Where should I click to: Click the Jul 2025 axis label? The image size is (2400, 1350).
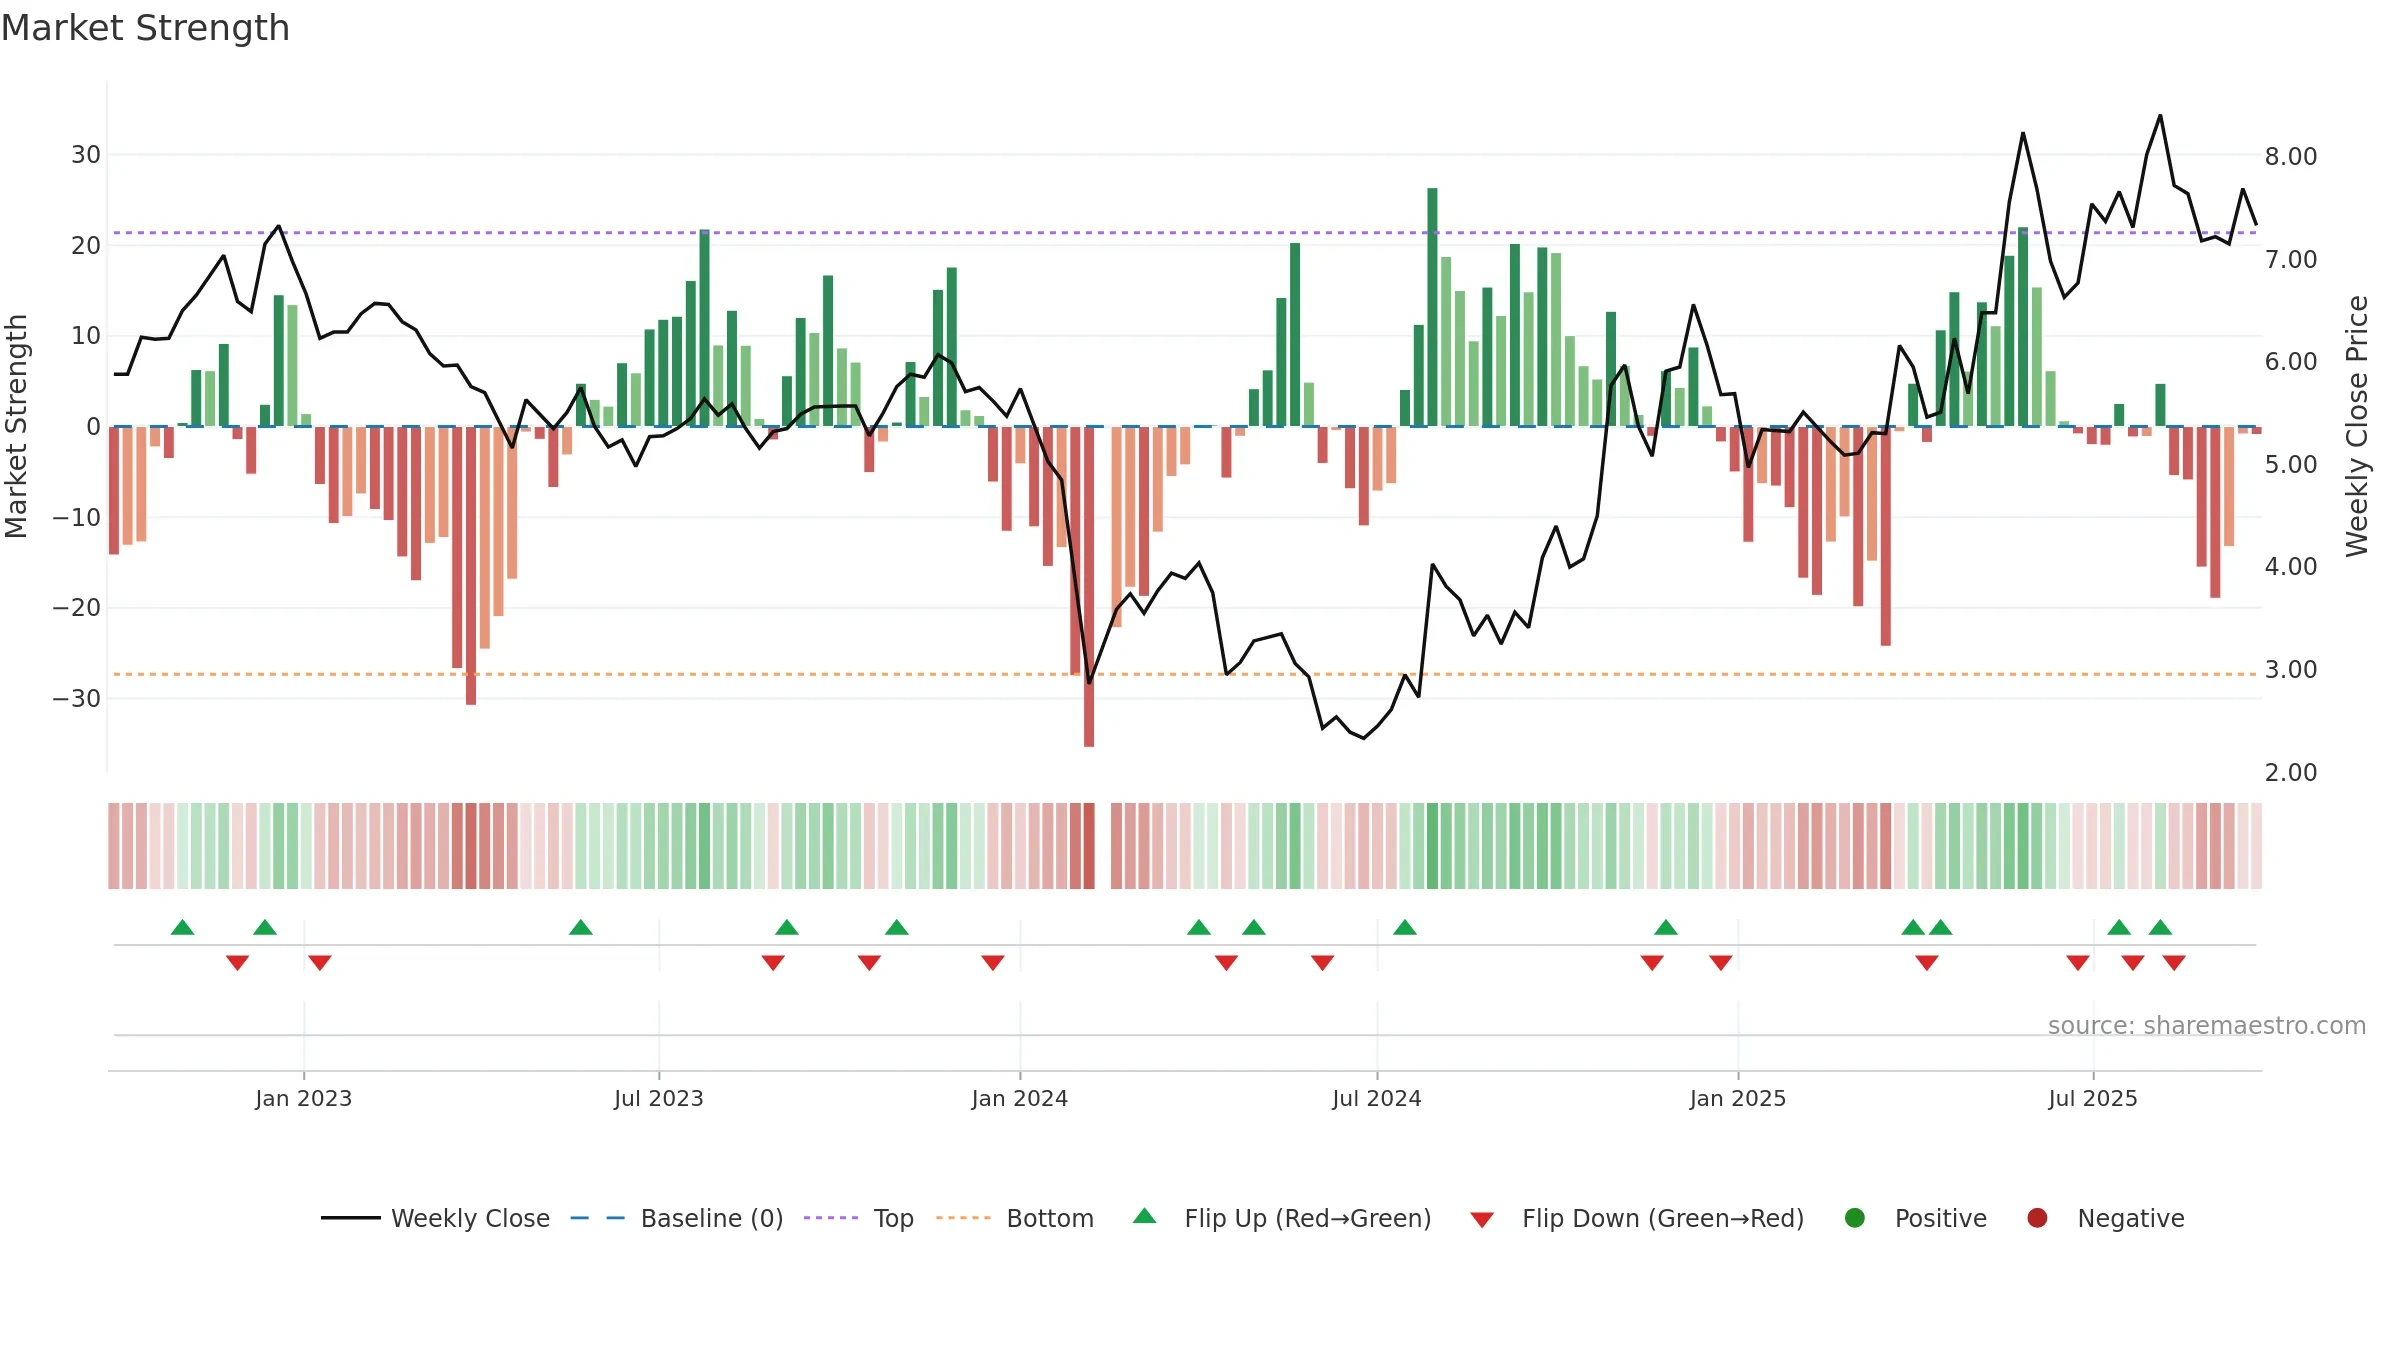(2093, 1098)
